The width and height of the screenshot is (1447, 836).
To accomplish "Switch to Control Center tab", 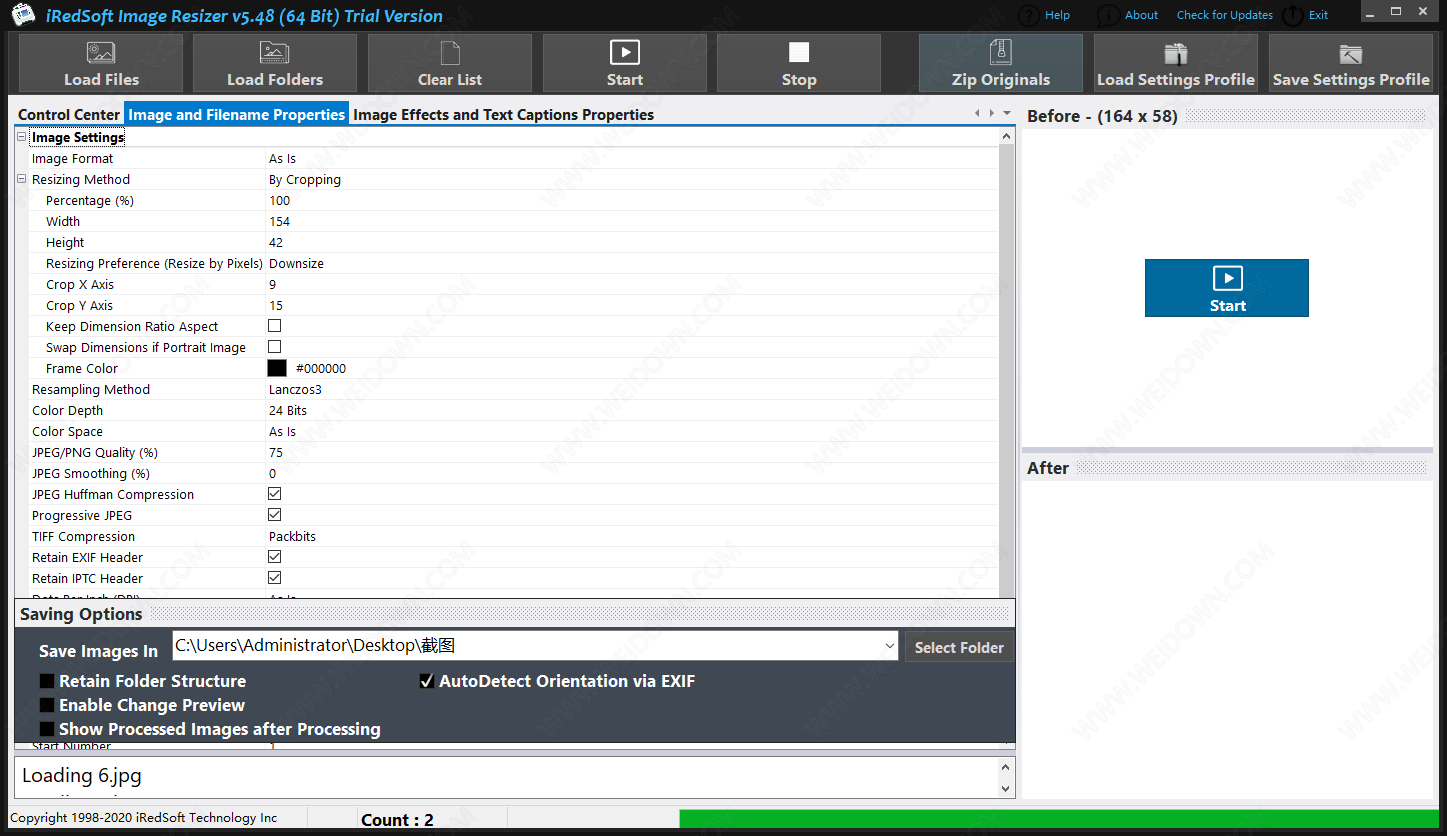I will pyautogui.click(x=69, y=115).
